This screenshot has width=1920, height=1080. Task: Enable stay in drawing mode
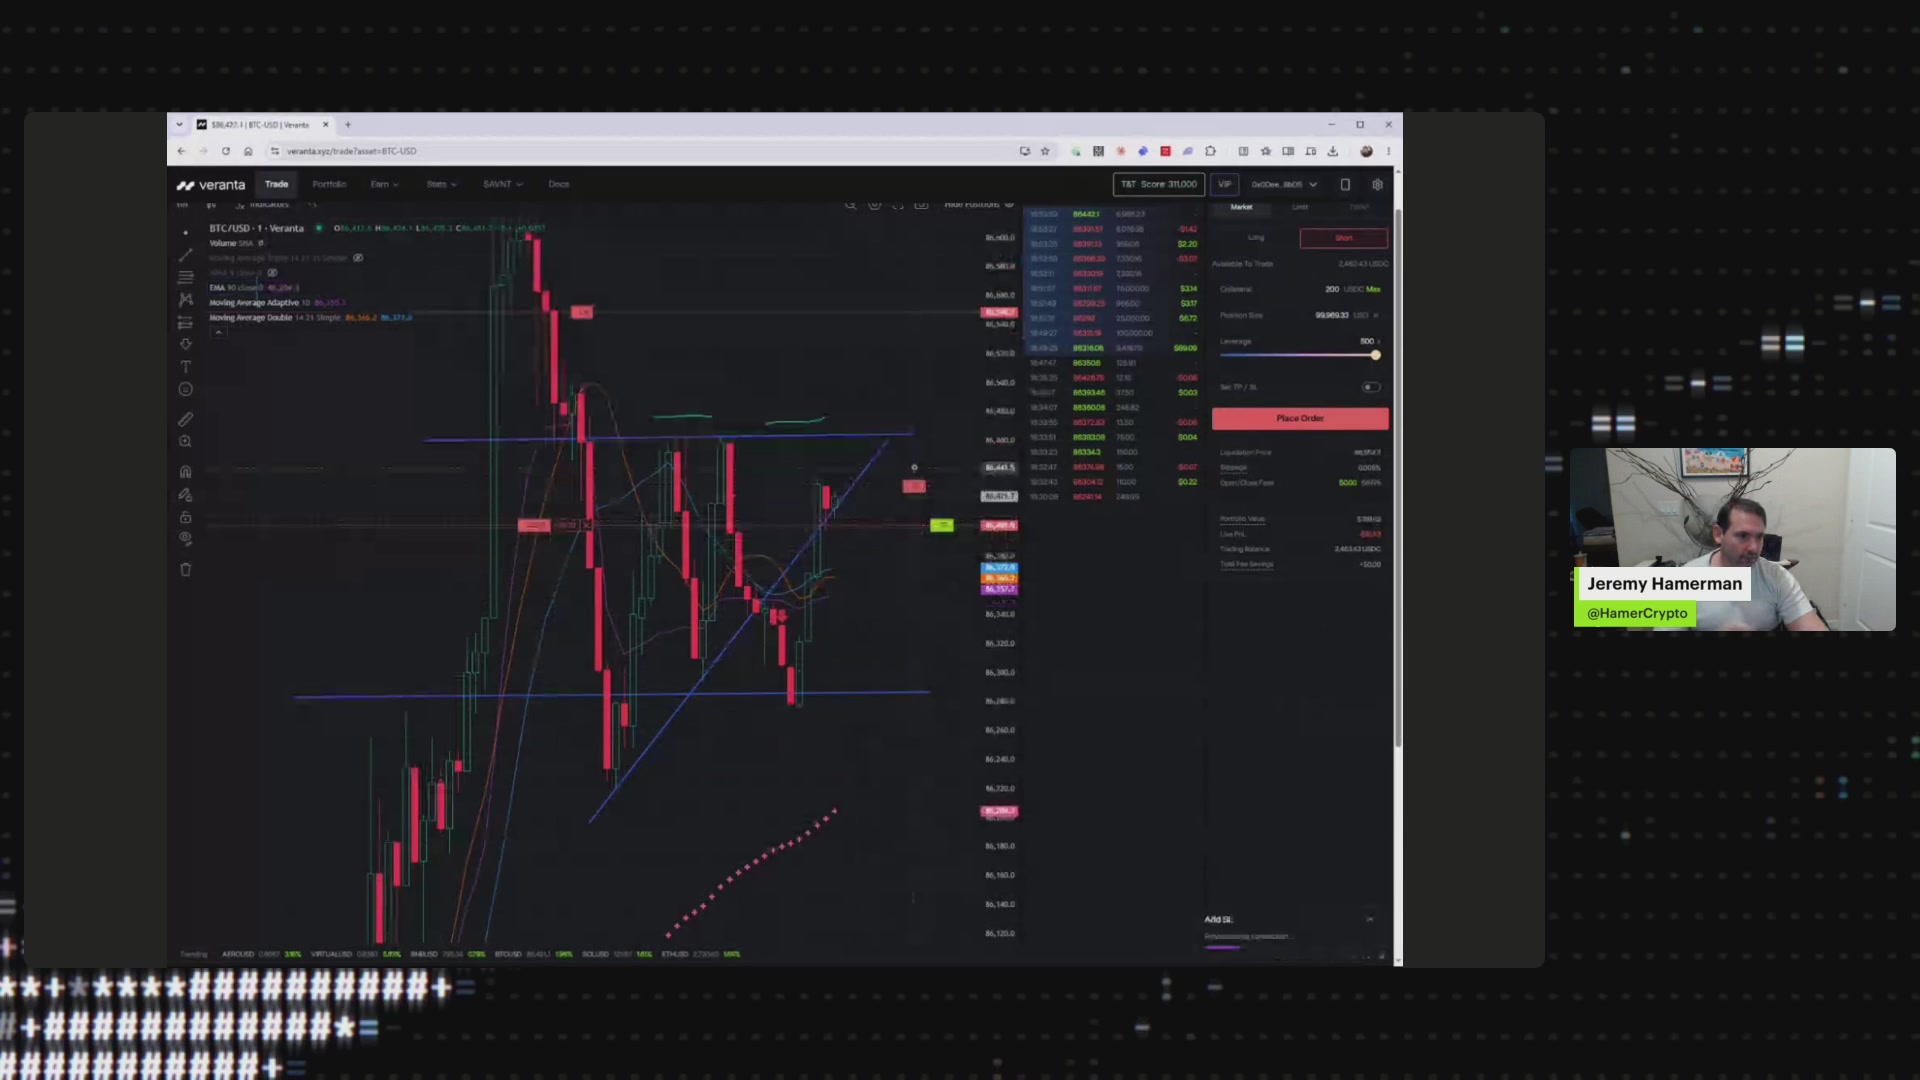point(185,494)
